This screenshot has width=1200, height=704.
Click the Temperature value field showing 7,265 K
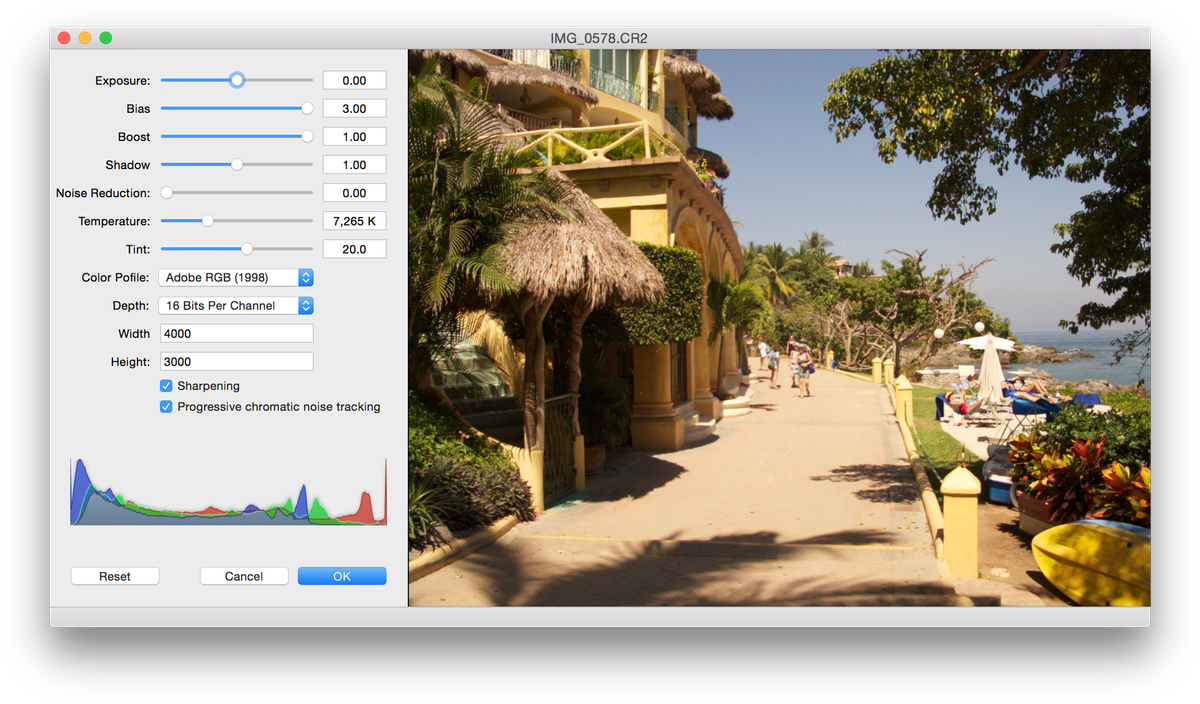point(354,221)
